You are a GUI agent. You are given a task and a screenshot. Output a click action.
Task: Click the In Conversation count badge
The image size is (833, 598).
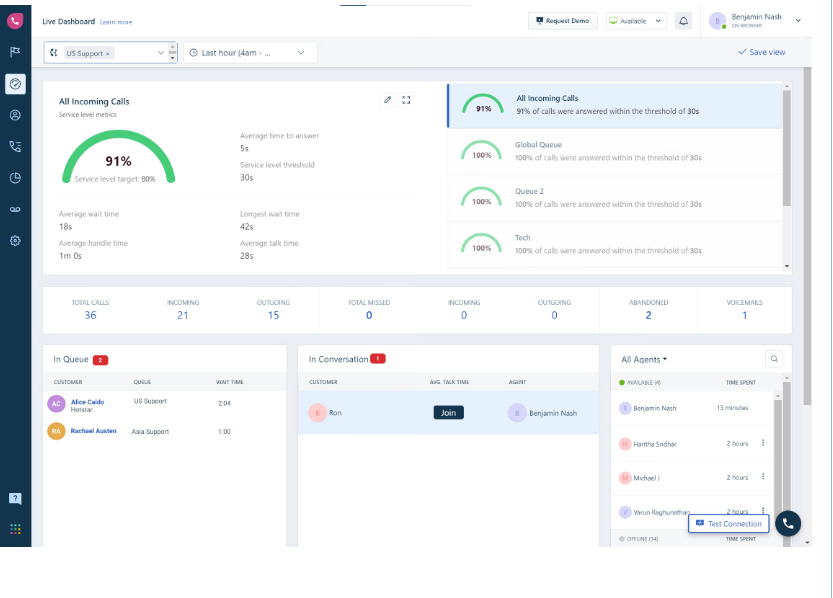coord(378,358)
